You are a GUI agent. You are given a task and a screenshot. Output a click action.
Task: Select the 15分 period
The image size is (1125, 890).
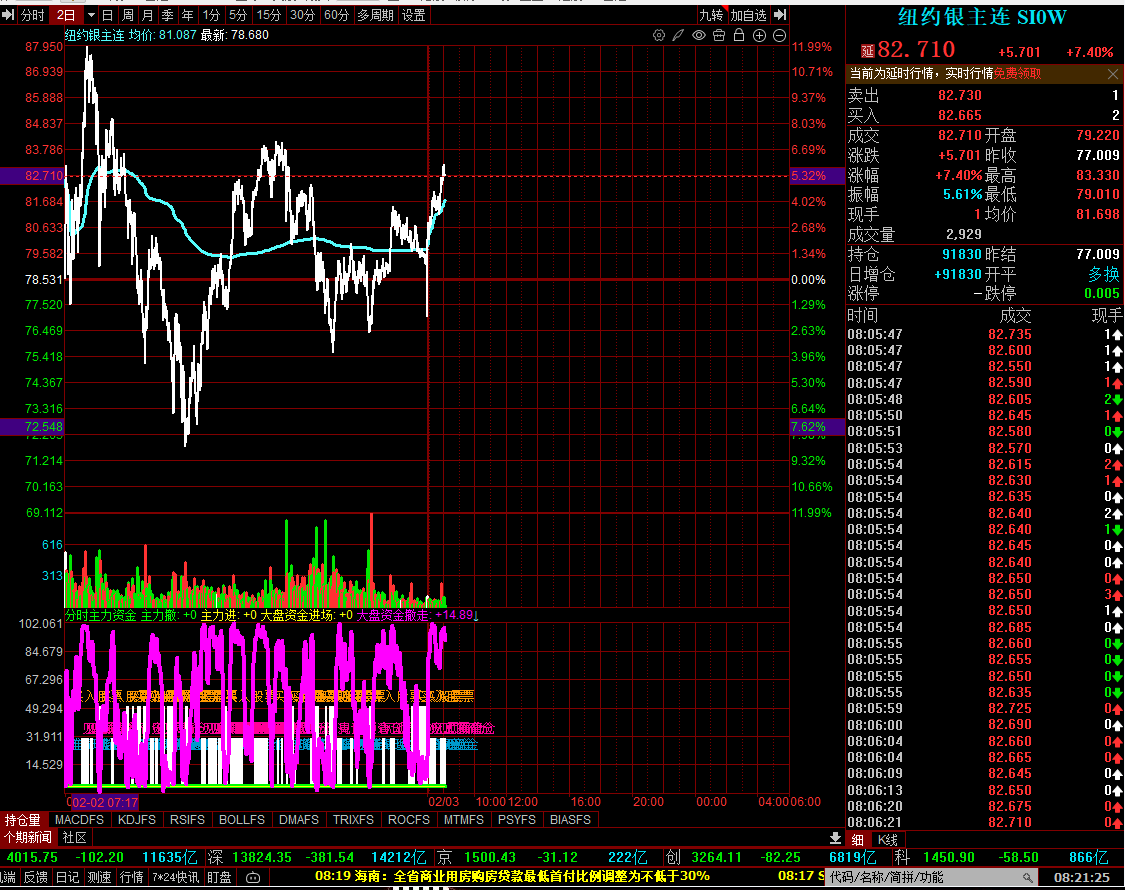click(269, 14)
